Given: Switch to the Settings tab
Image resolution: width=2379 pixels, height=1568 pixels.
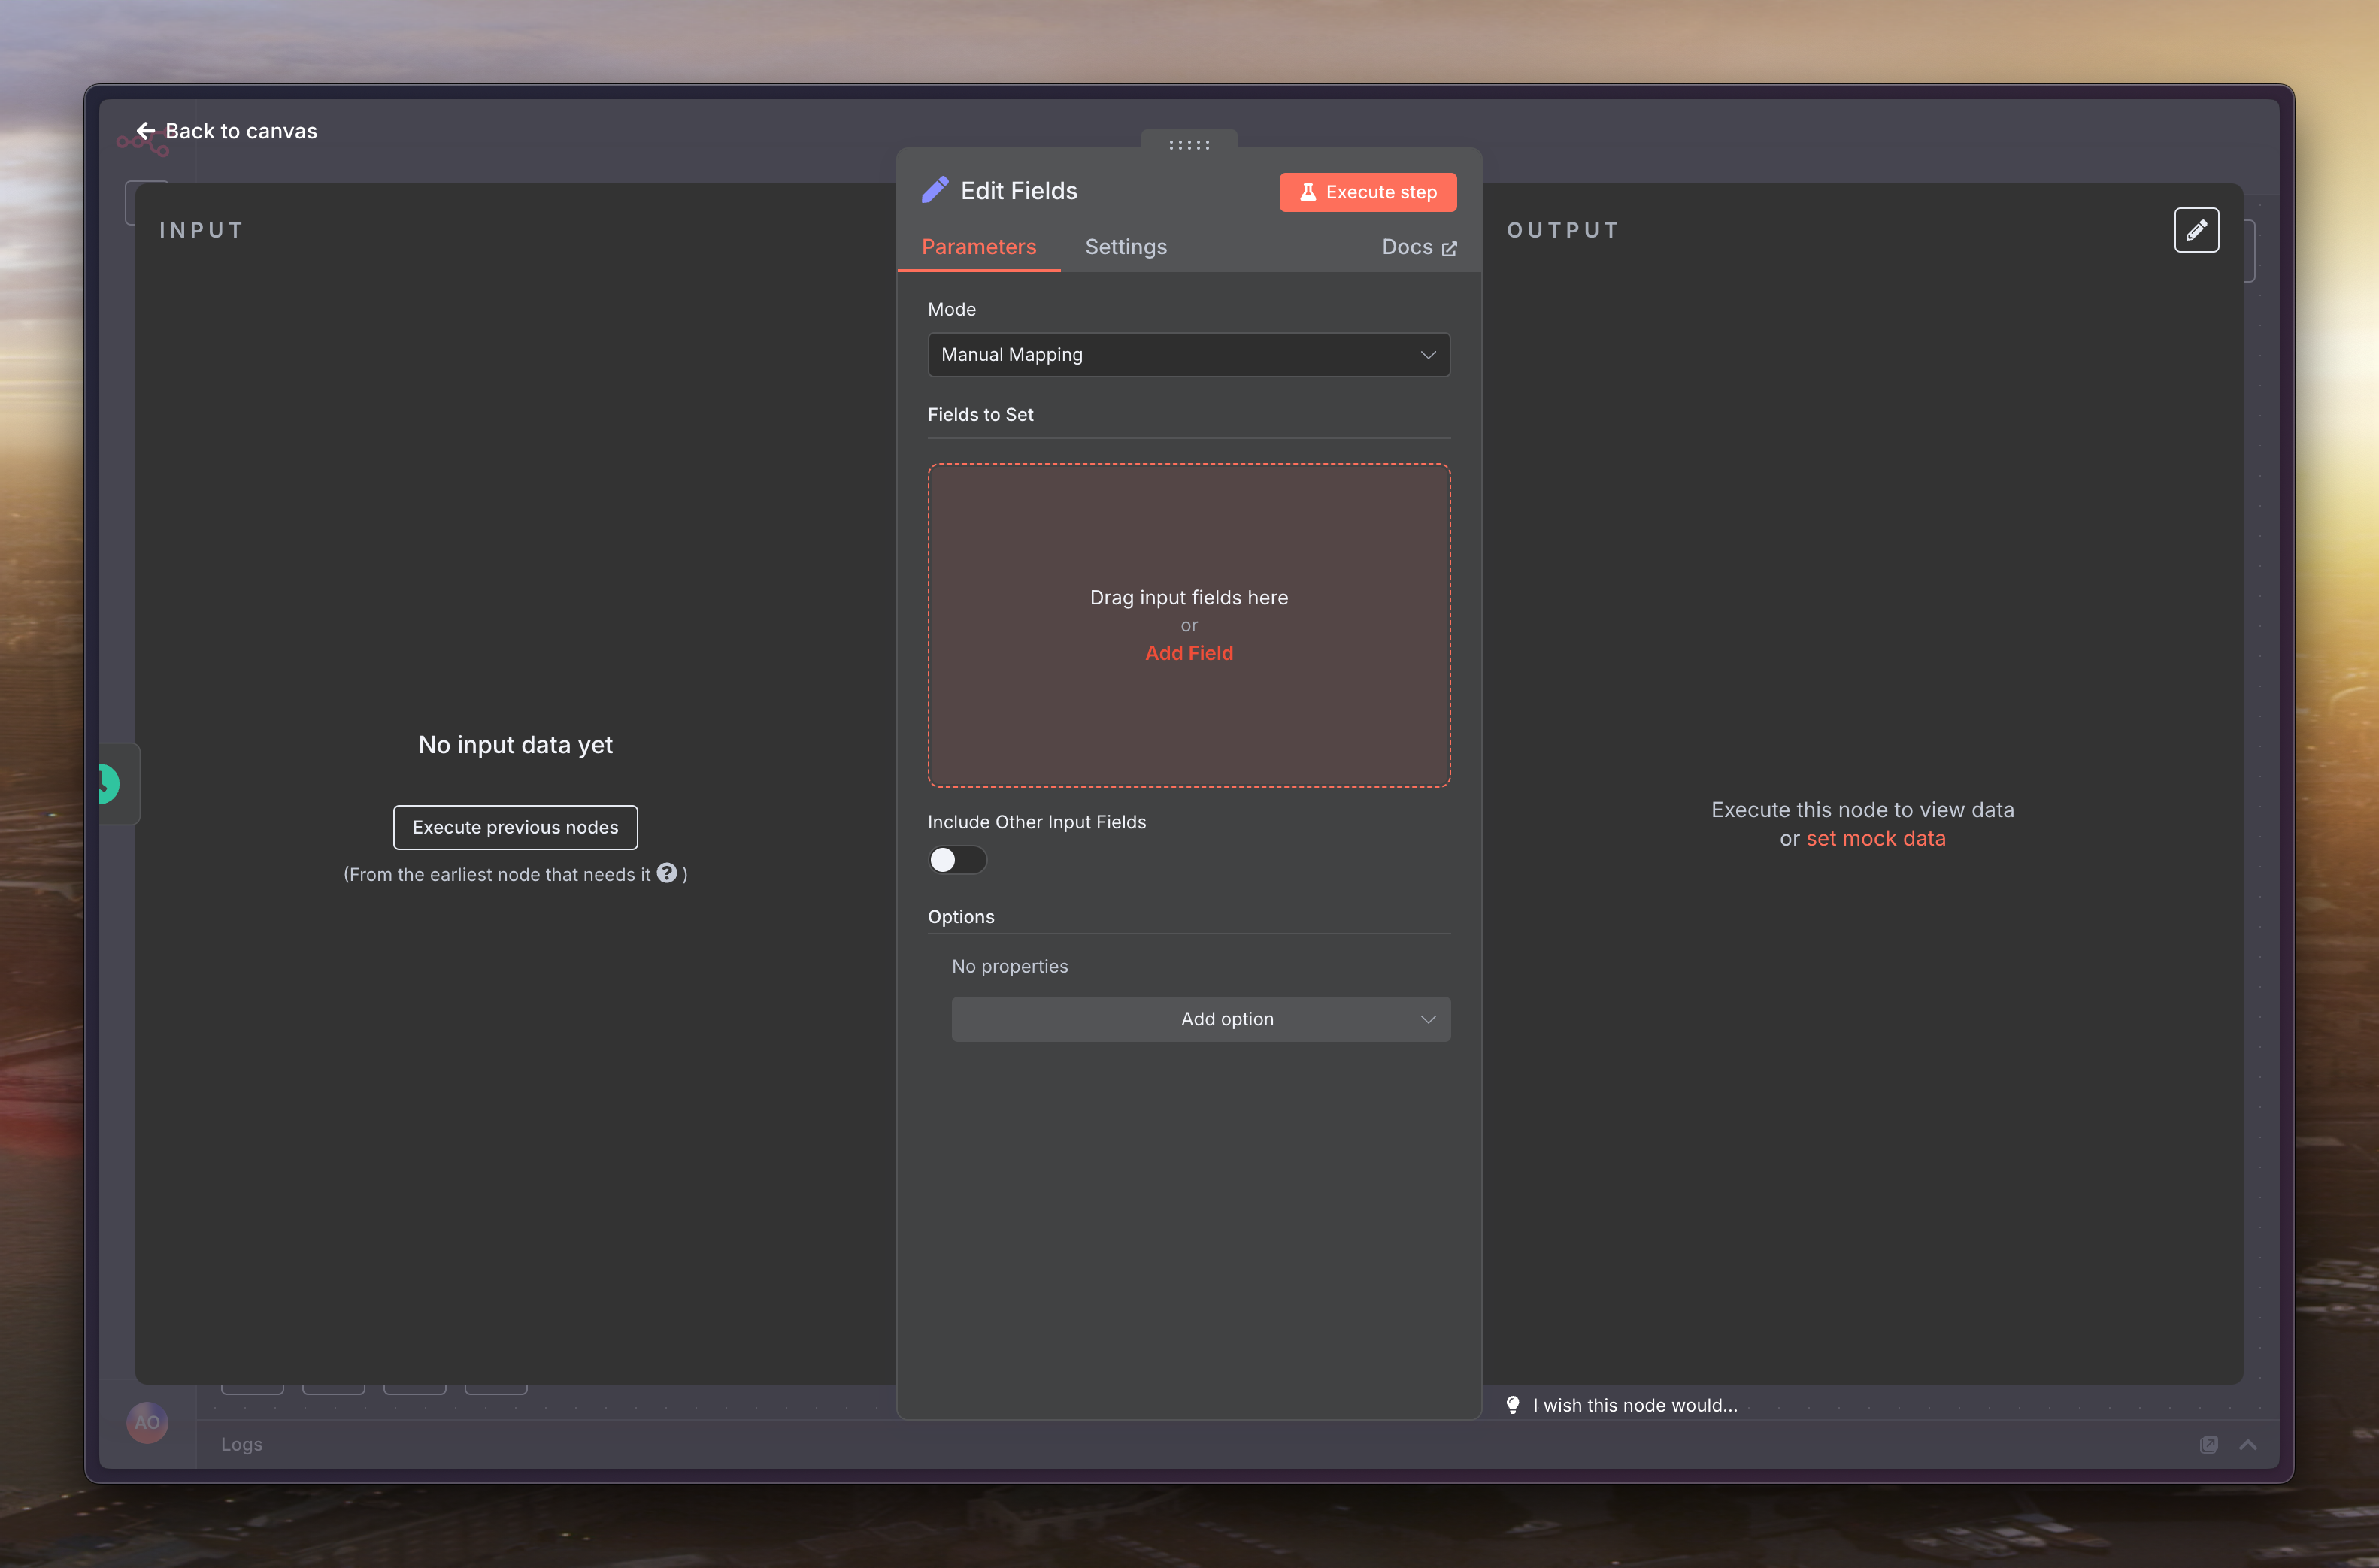Looking at the screenshot, I should point(1126,247).
